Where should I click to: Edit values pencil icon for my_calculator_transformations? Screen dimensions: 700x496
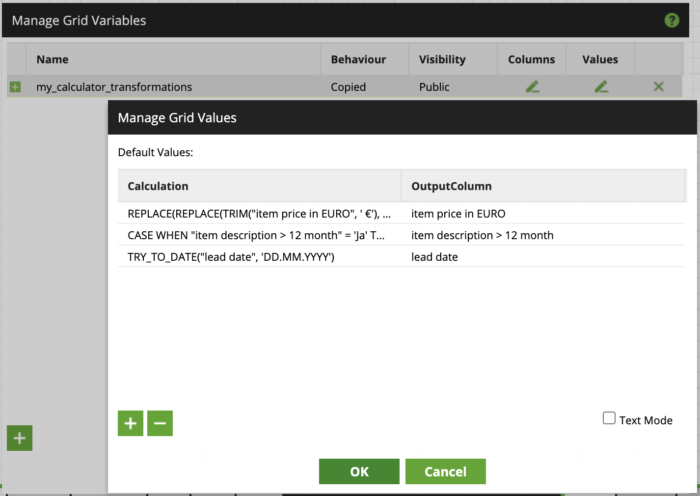(x=600, y=87)
